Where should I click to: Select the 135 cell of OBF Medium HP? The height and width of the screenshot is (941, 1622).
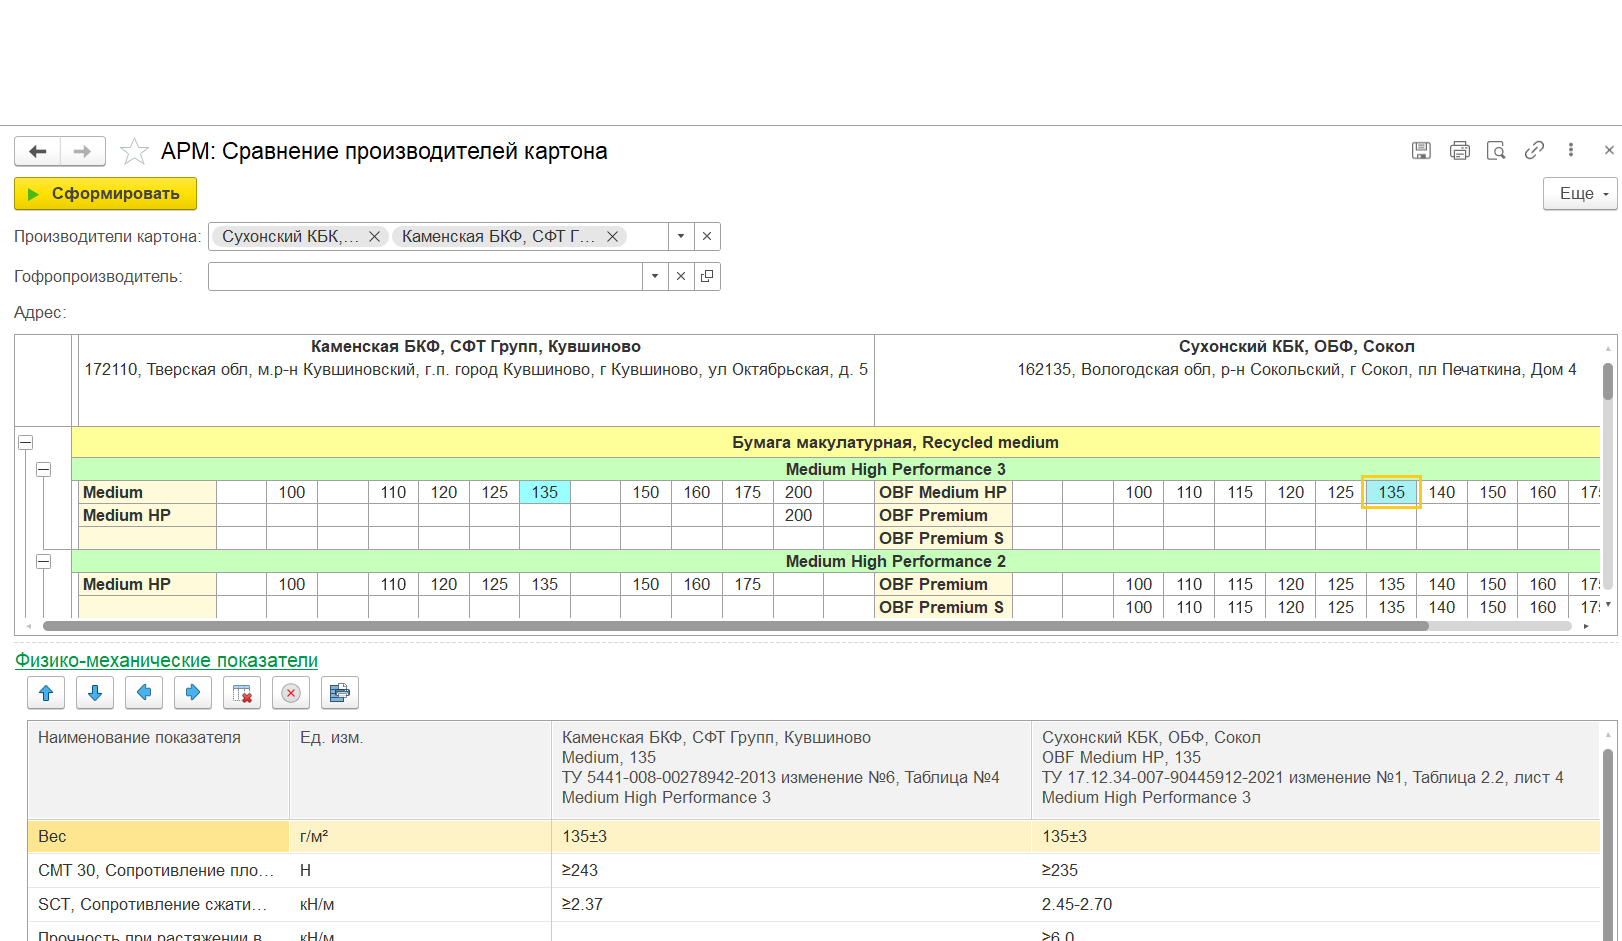pyautogui.click(x=1391, y=492)
